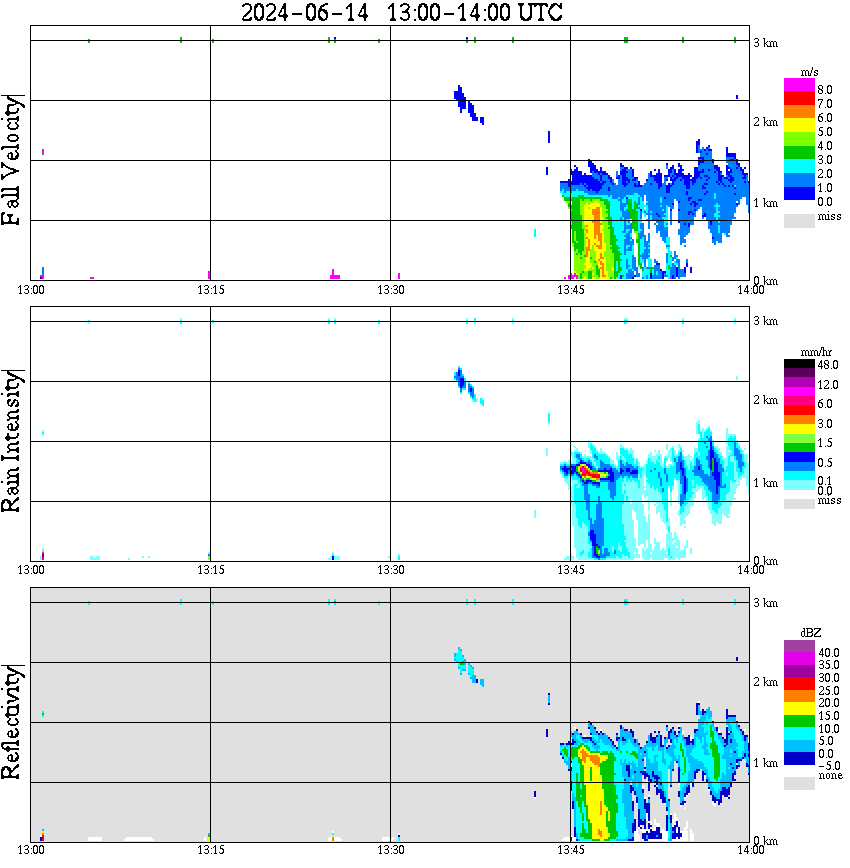
Task: Select the Fall Velocity axis label
Action: click(x=12, y=160)
